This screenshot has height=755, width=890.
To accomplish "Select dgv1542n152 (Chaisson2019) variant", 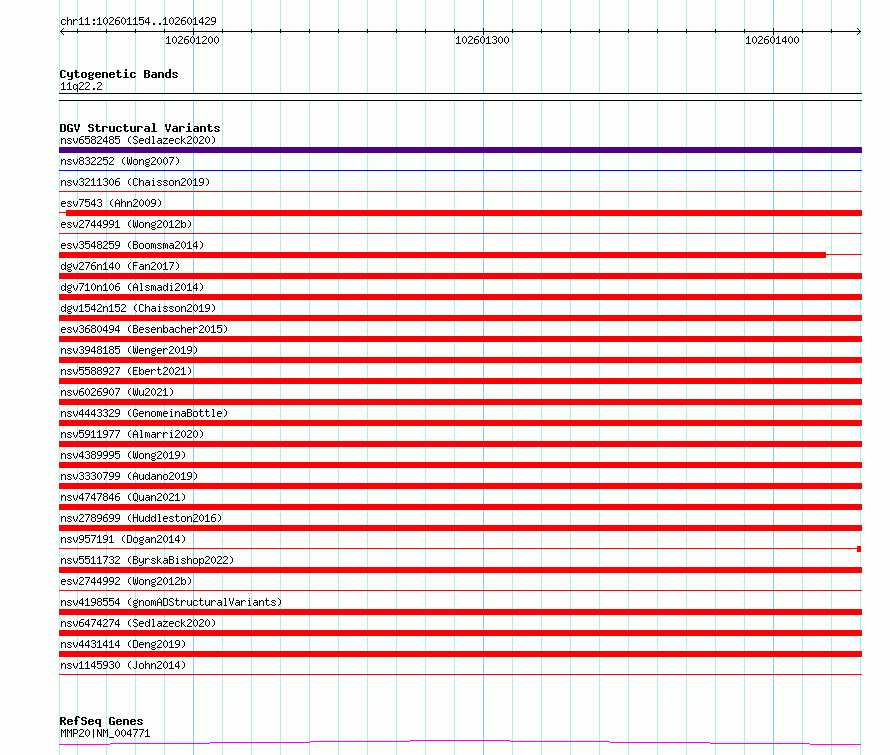I will [138, 308].
